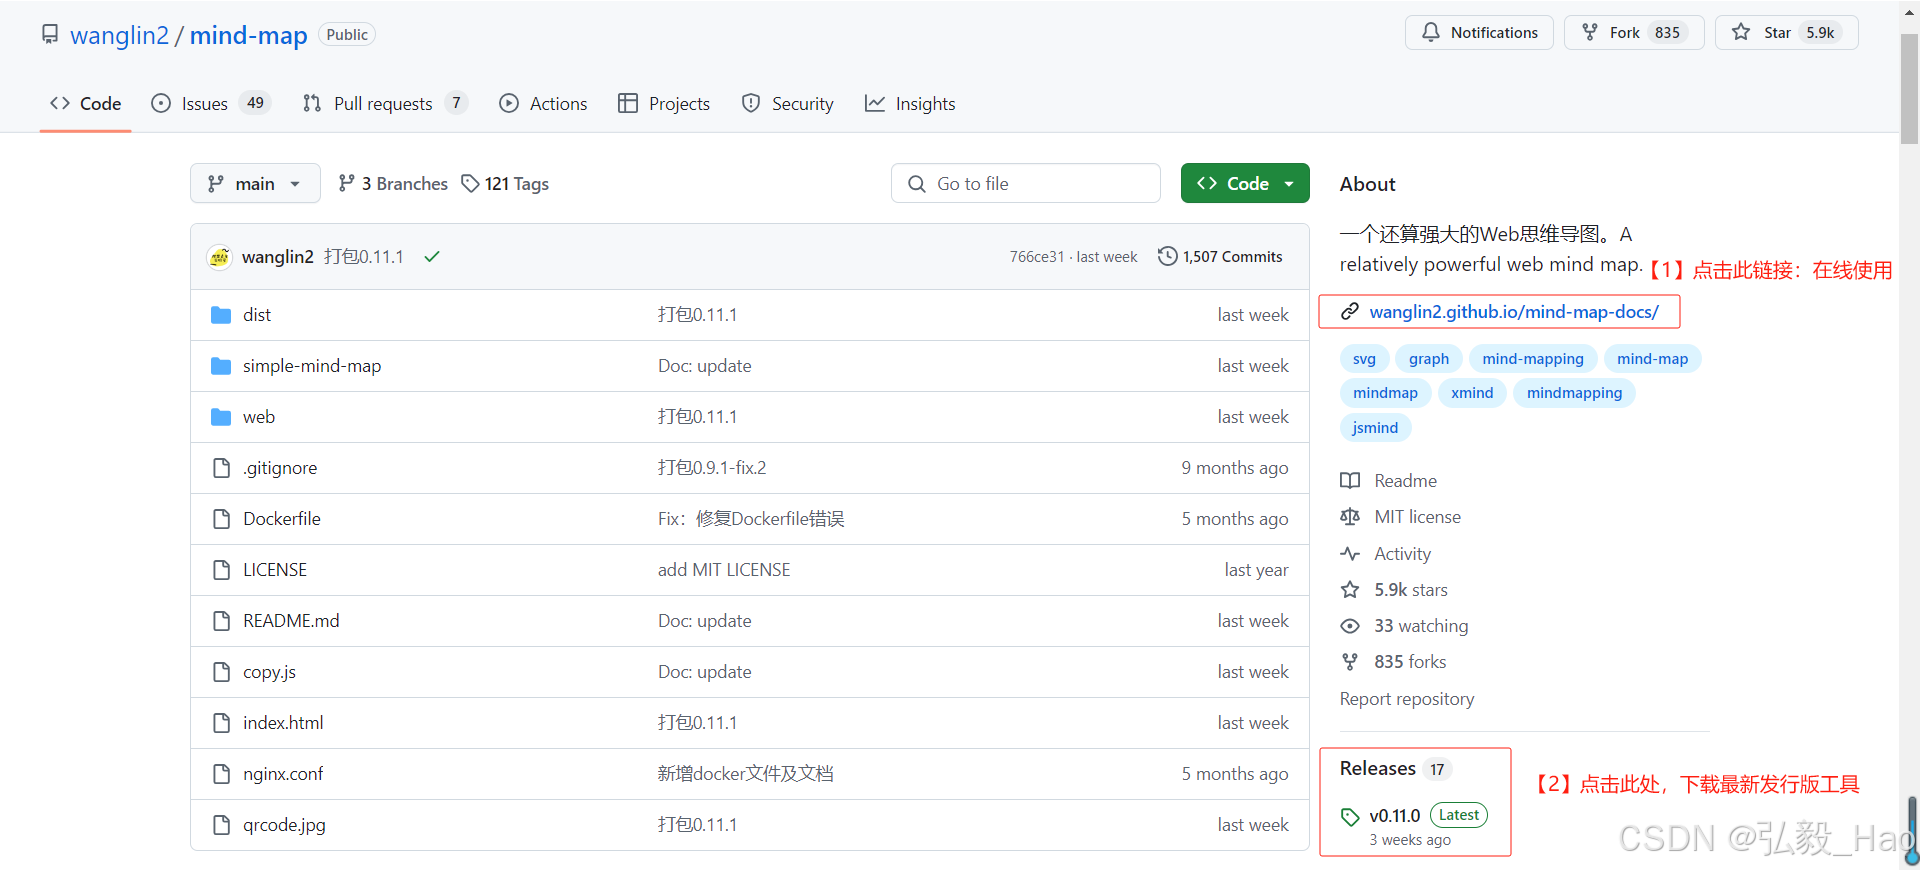Click the mindmapping topic tag
Viewport: 1920px width, 870px height.
click(1574, 393)
